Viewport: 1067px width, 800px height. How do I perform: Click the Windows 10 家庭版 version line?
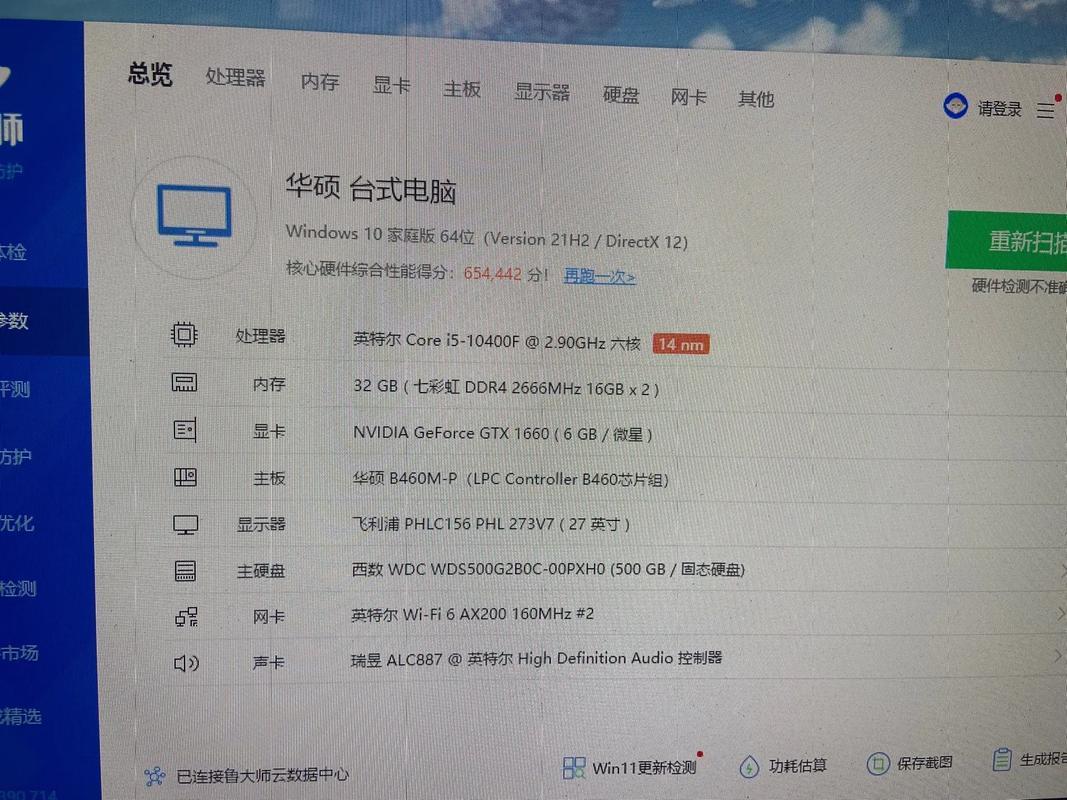tap(487, 237)
